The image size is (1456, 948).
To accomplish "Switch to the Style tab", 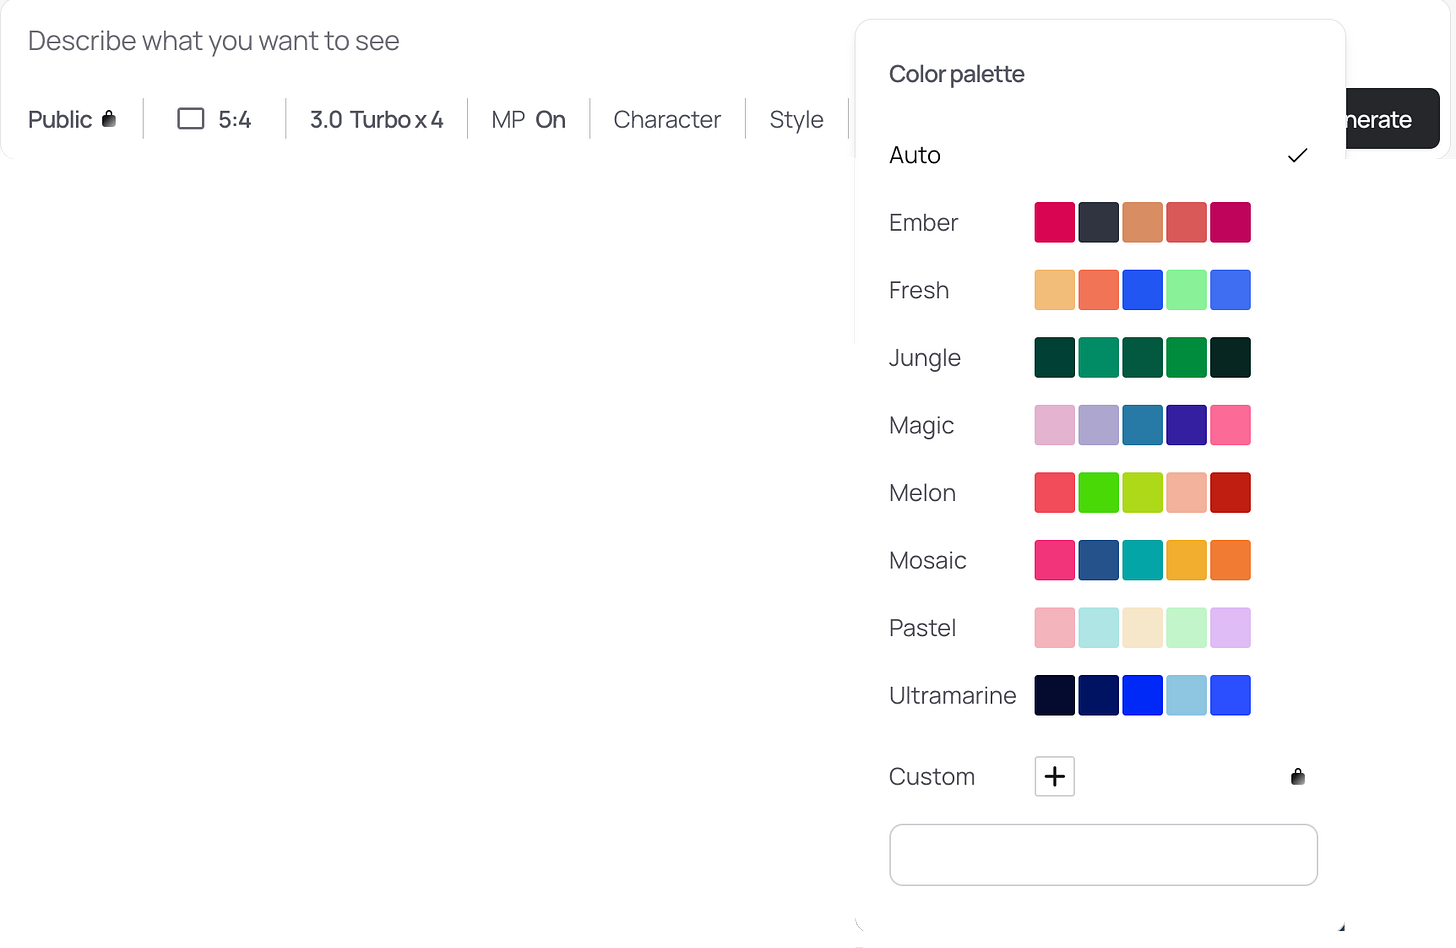I will (796, 118).
